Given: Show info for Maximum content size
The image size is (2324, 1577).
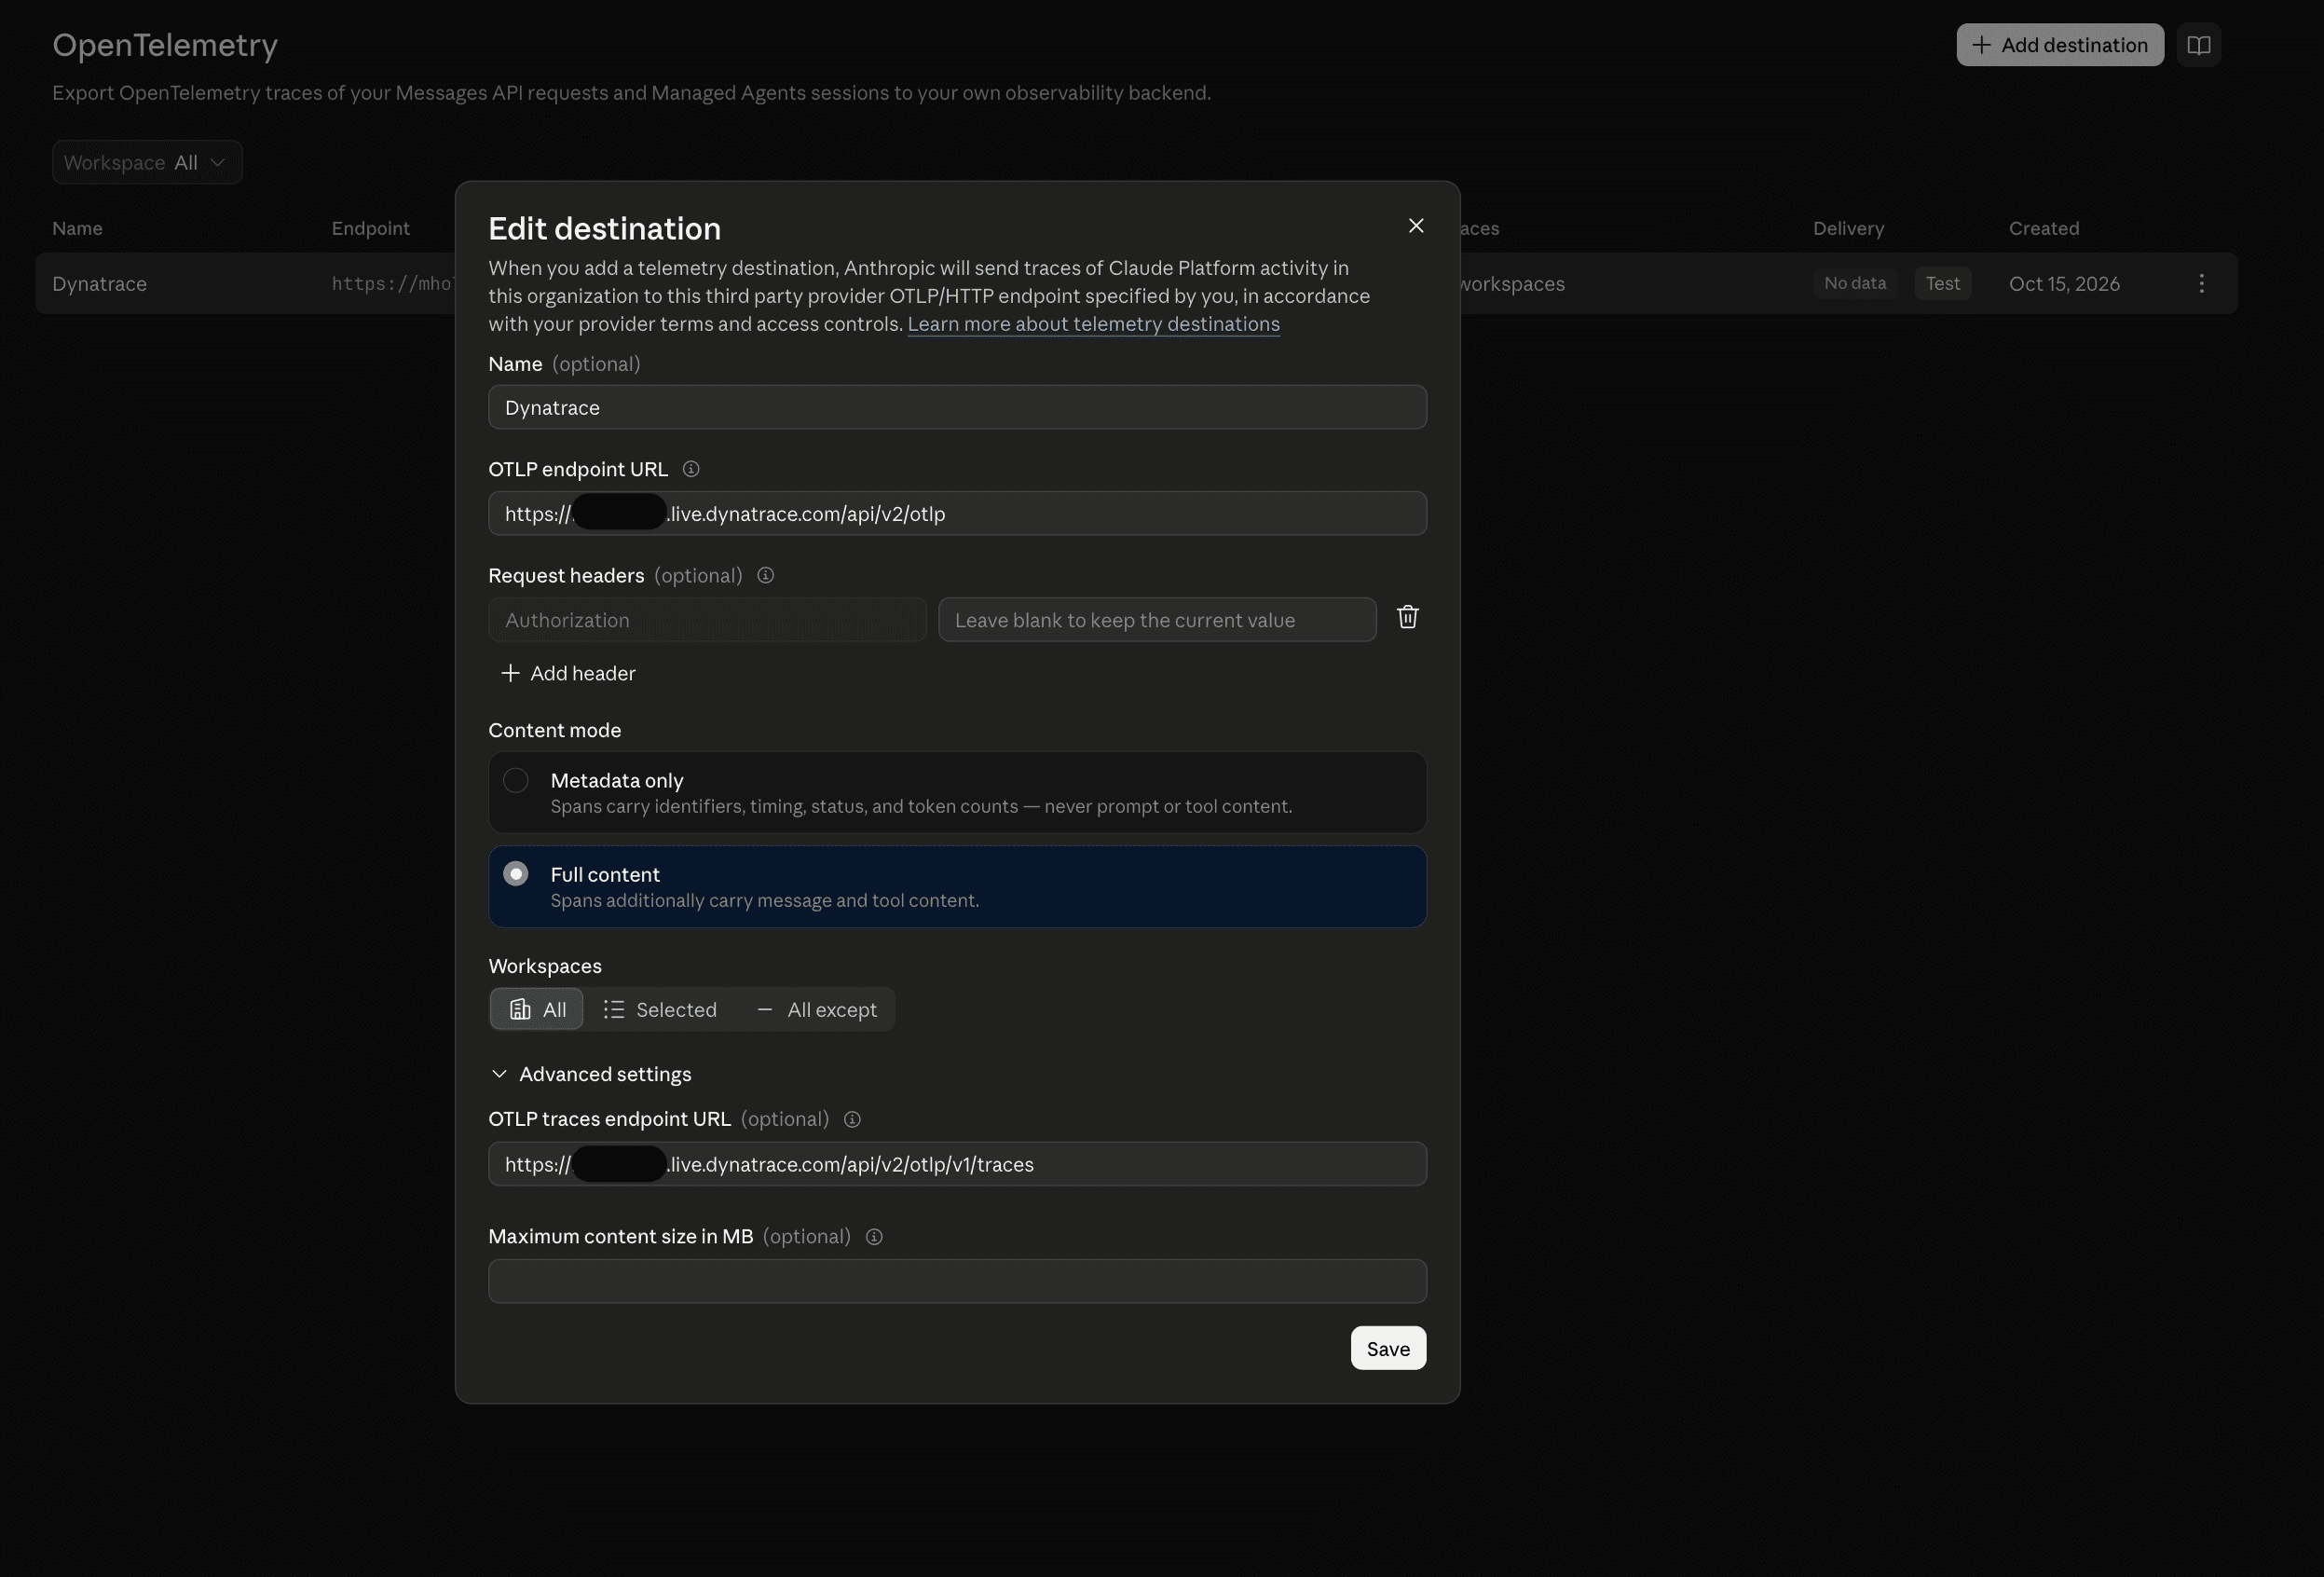Looking at the screenshot, I should click(874, 1237).
